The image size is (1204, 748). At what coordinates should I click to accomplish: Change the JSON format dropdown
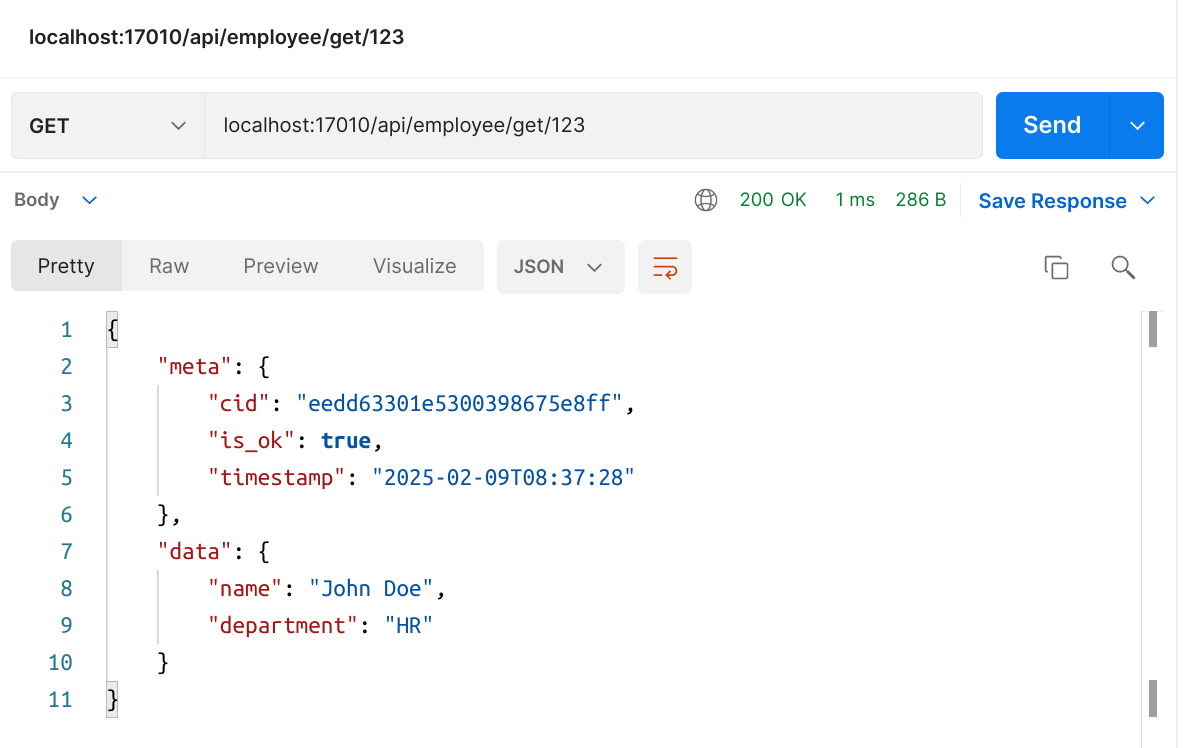pyautogui.click(x=560, y=267)
